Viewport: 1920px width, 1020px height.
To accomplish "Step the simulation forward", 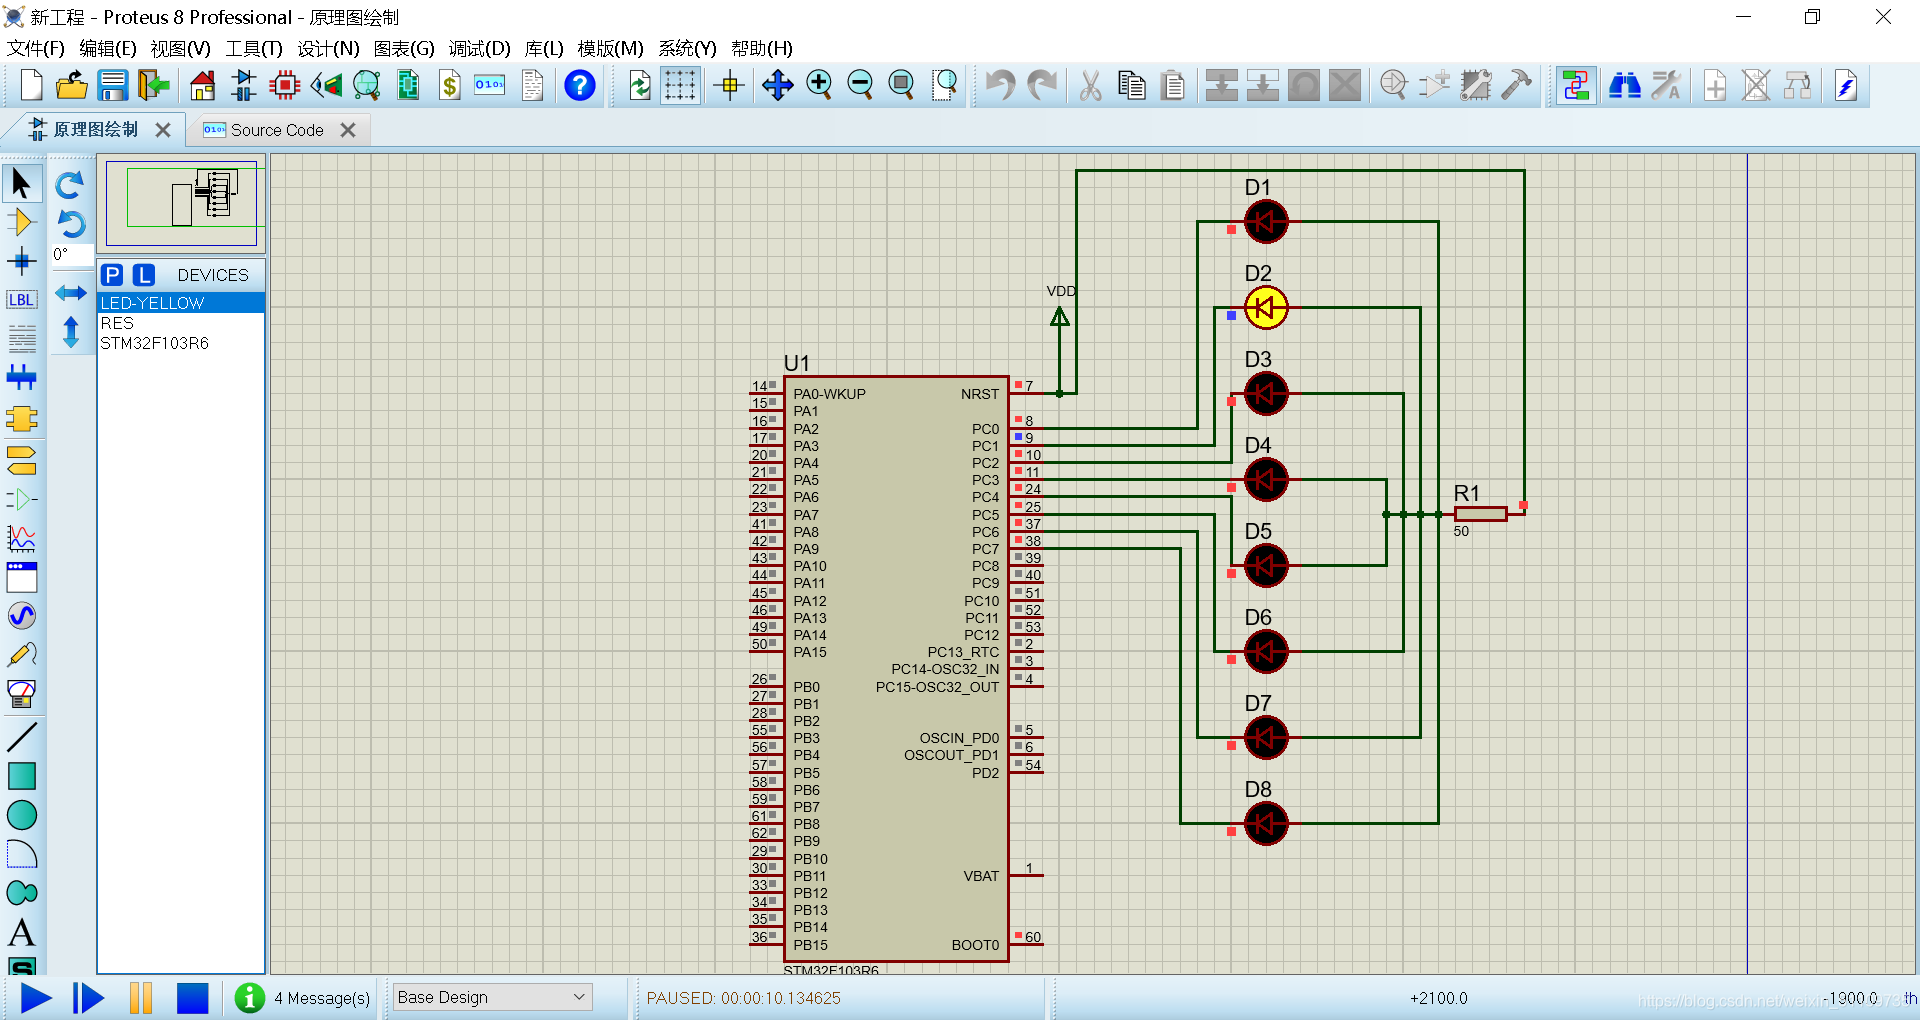I will pos(88,998).
